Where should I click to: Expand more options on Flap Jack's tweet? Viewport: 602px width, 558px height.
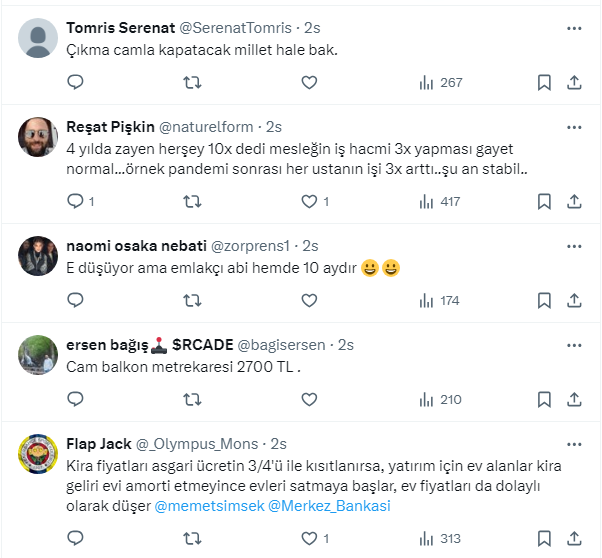click(x=574, y=443)
